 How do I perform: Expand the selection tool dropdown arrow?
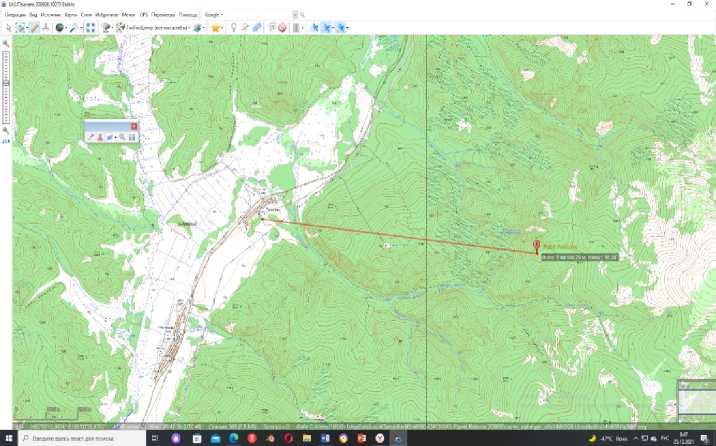coord(27,28)
